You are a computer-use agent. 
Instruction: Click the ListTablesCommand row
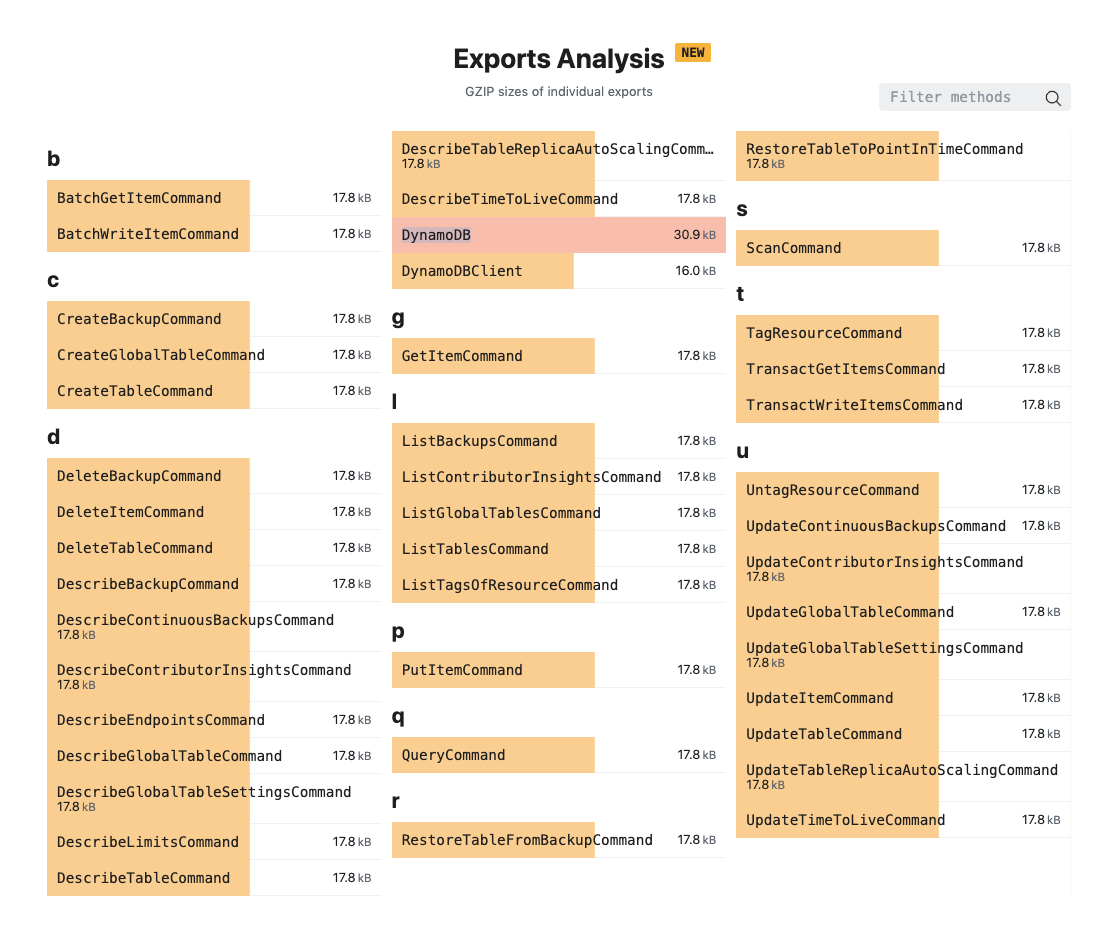490,548
